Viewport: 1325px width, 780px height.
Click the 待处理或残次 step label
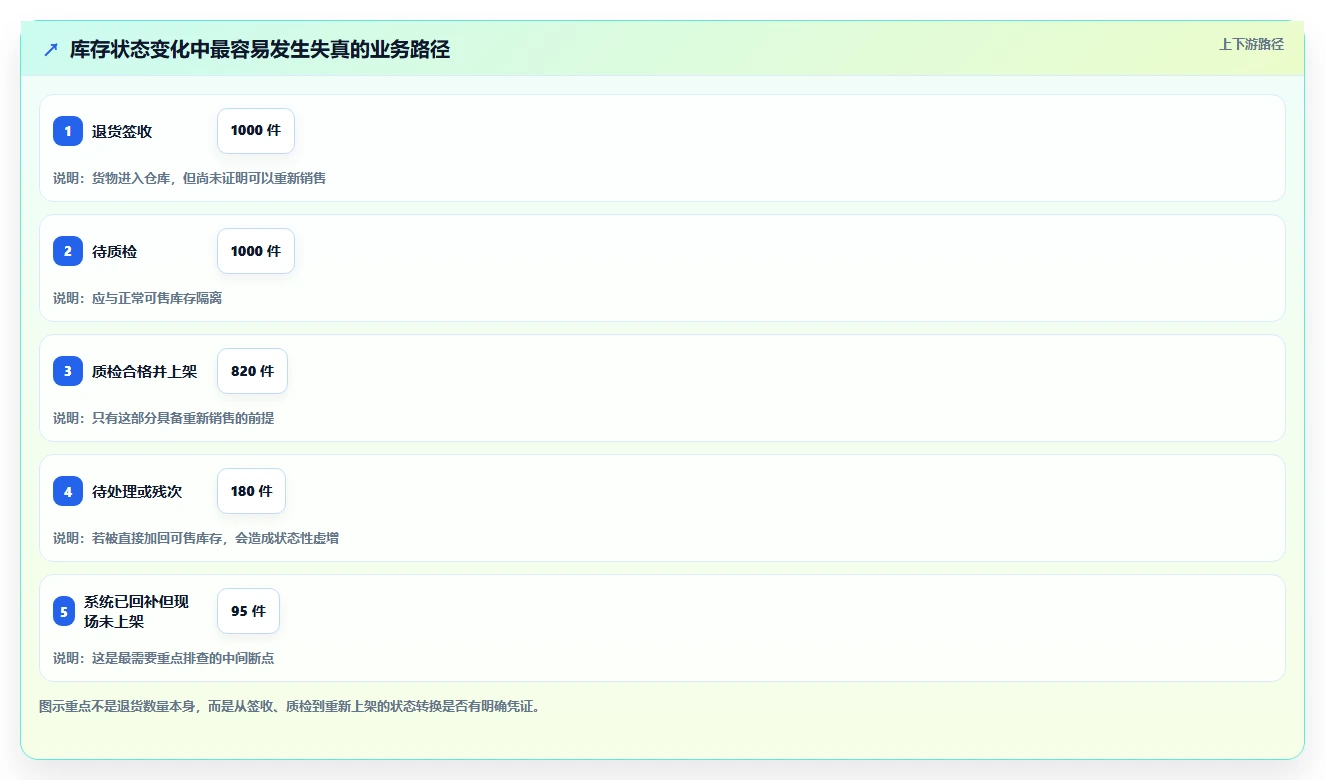[137, 492]
